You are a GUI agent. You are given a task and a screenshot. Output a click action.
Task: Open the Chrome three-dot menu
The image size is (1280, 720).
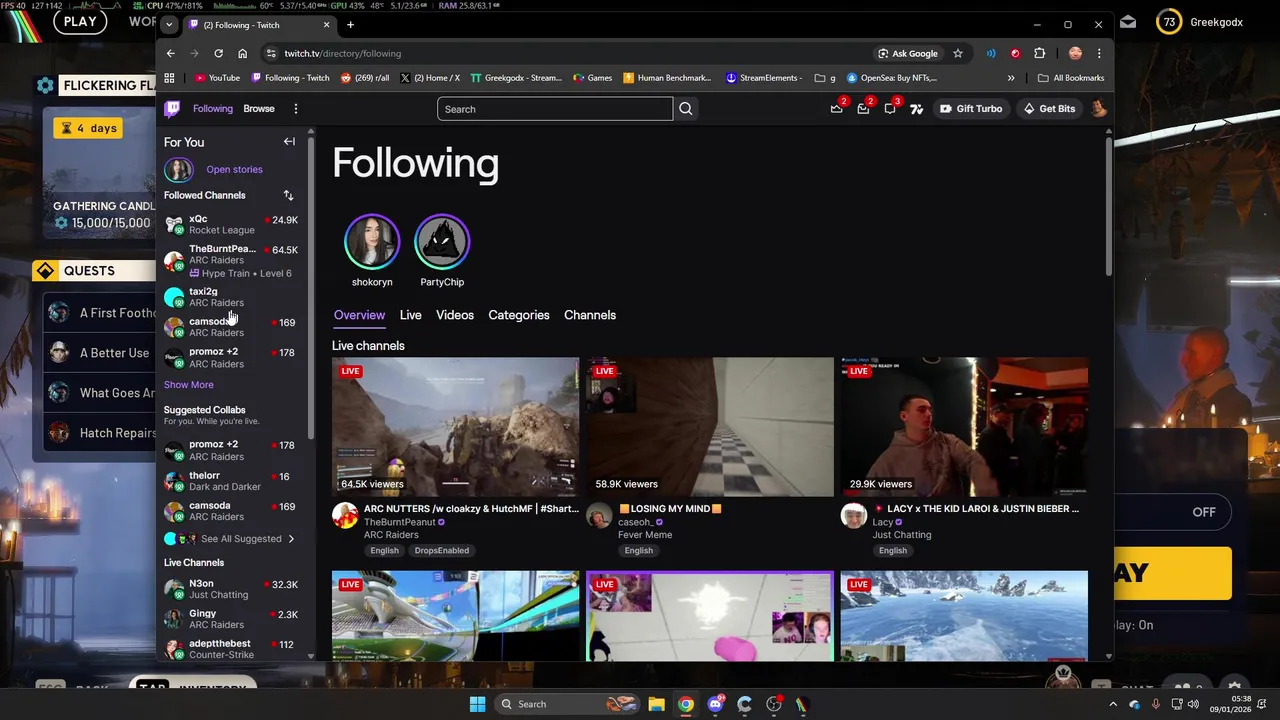(1099, 53)
